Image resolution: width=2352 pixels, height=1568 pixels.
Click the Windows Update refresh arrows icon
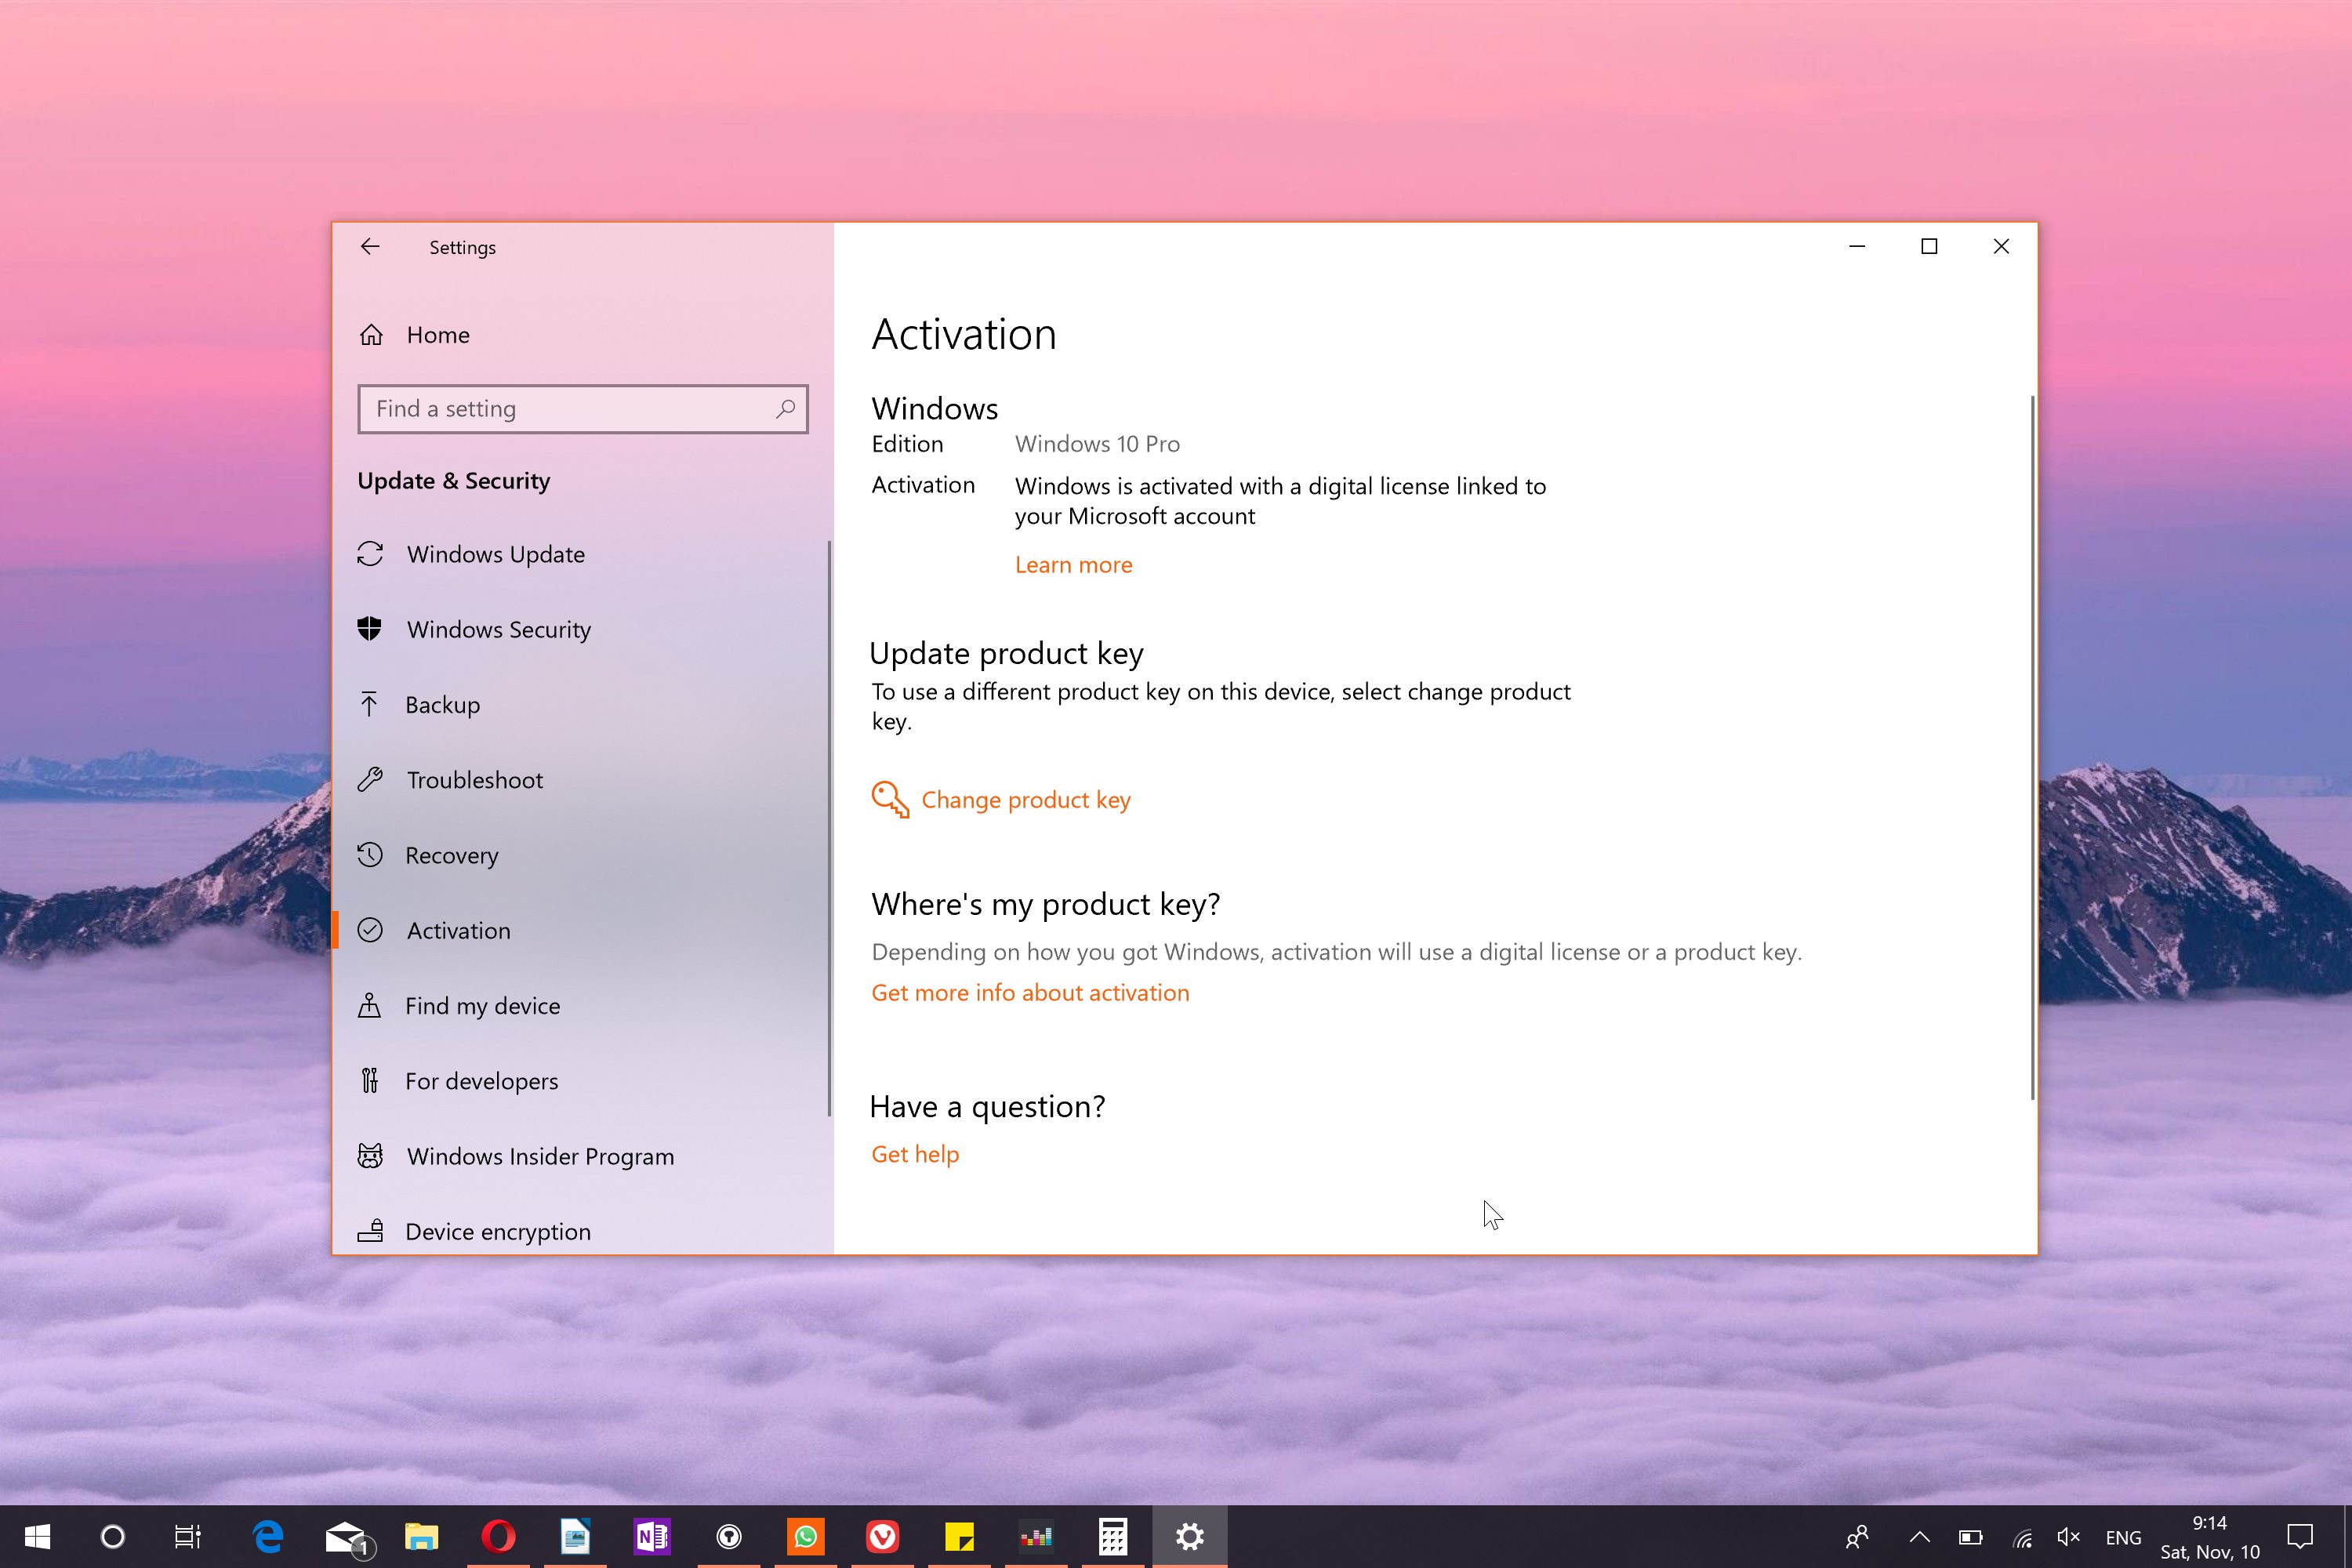pyautogui.click(x=370, y=554)
